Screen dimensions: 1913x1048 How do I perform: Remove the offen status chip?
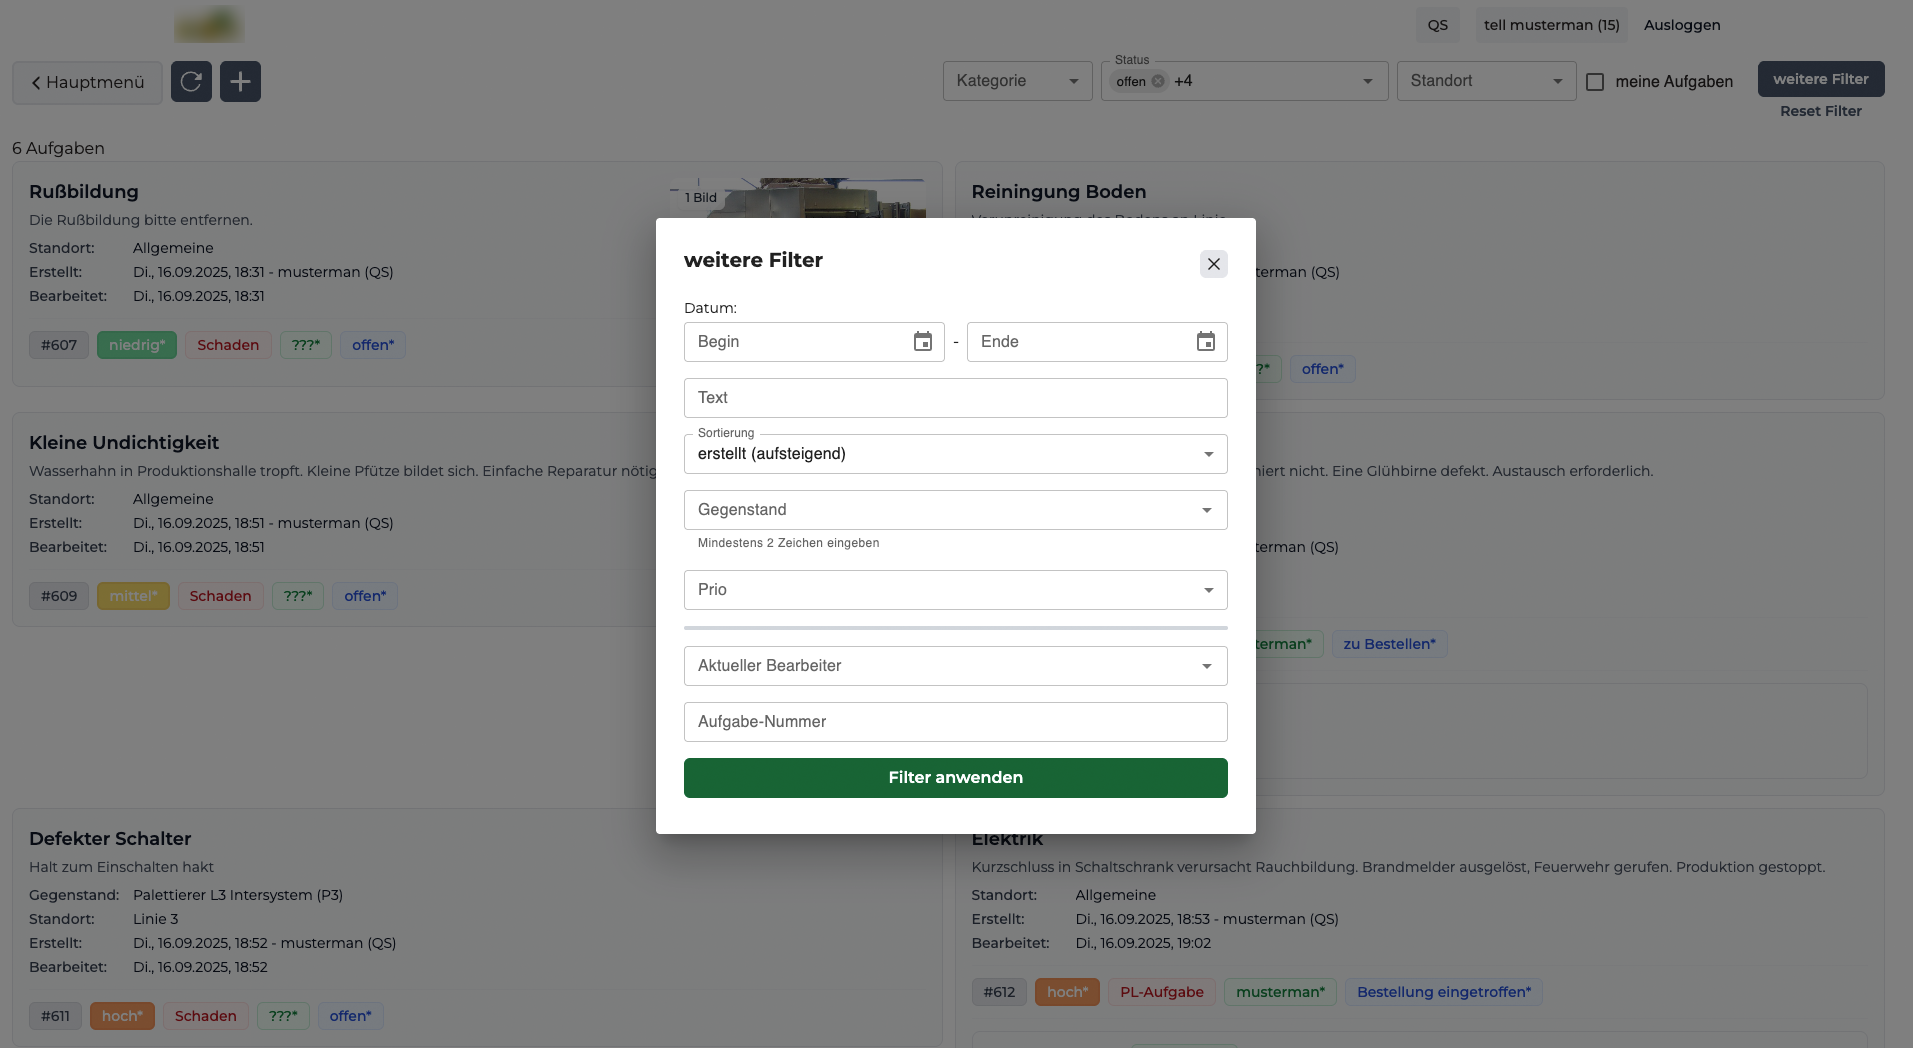click(1158, 82)
